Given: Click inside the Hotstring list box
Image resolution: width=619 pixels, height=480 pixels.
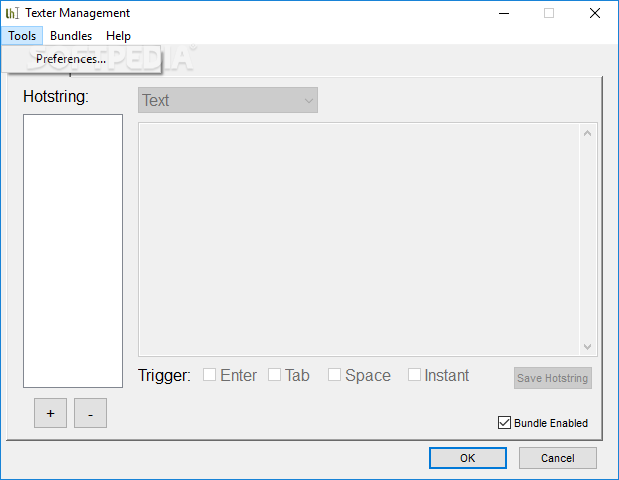Looking at the screenshot, I should pyautogui.click(x=73, y=251).
